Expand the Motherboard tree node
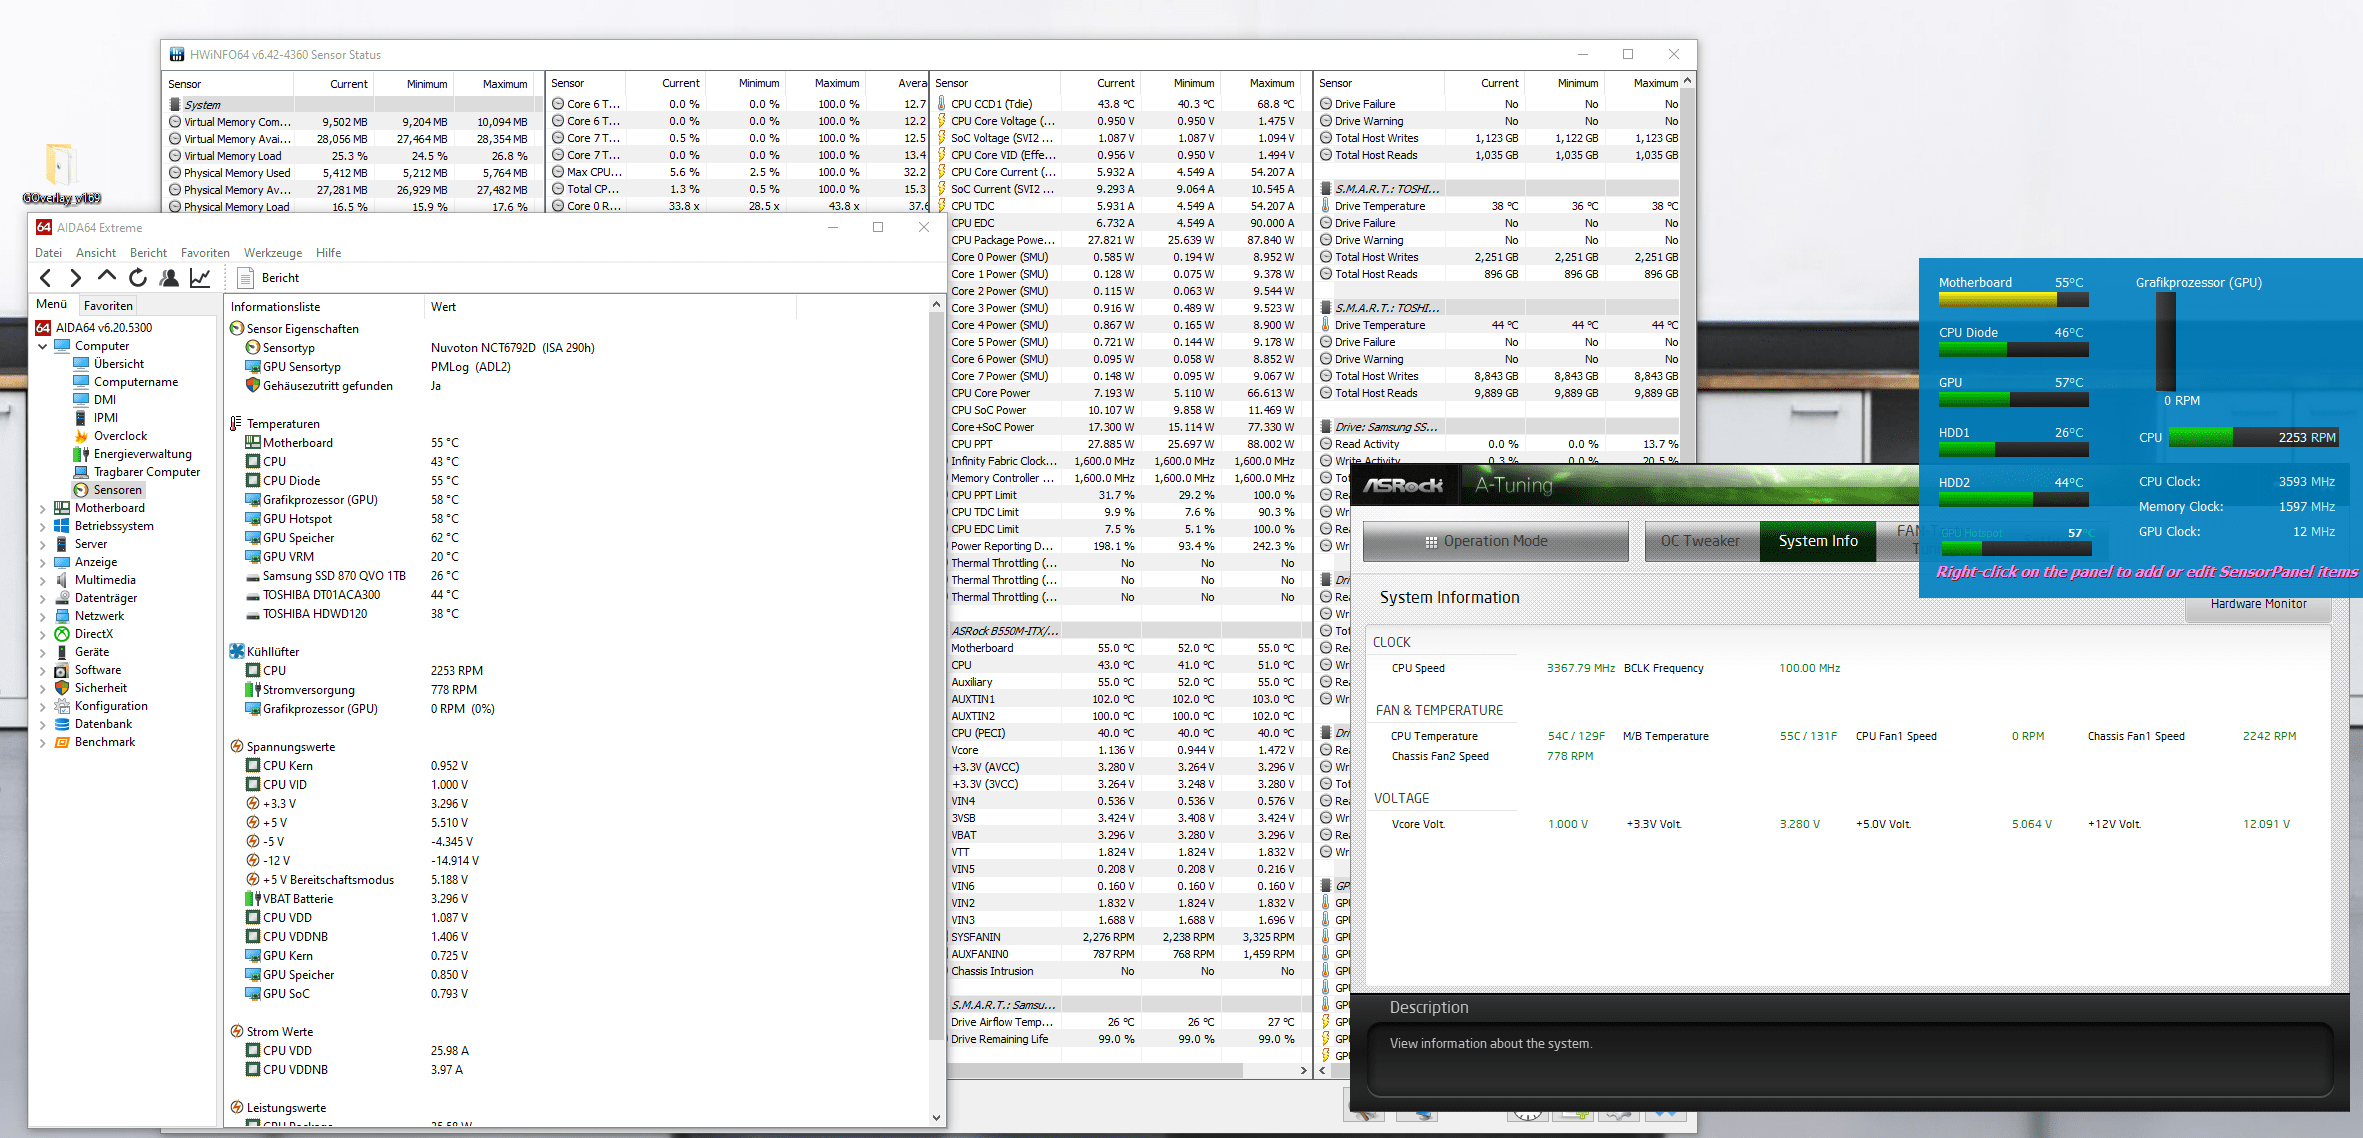The width and height of the screenshot is (2363, 1138). click(x=43, y=508)
